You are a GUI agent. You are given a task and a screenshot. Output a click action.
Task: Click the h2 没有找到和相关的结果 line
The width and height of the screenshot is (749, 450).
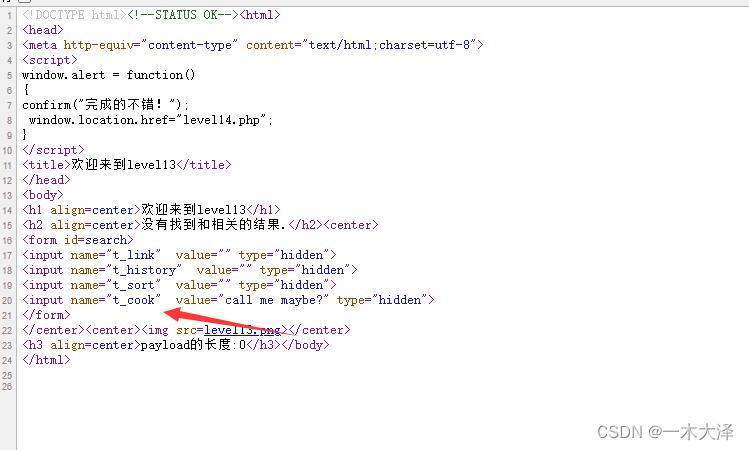point(200,225)
